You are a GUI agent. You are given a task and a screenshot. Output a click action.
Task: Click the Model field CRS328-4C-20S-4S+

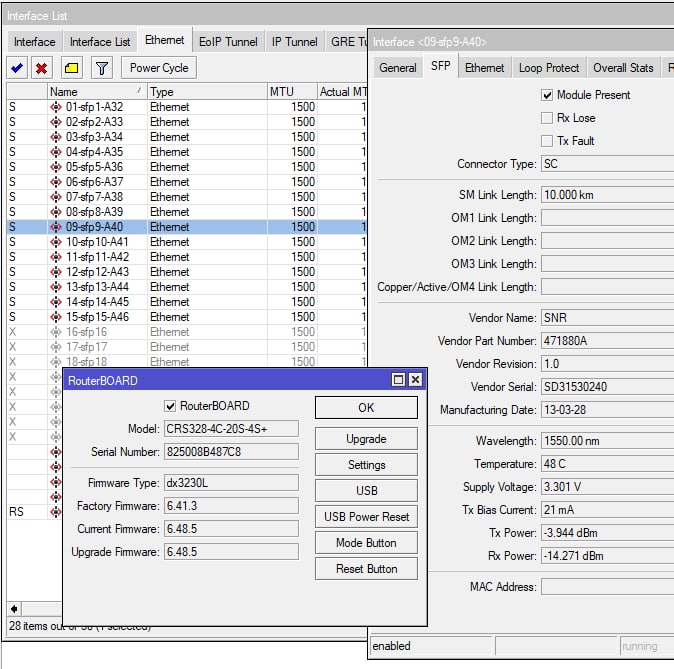pos(231,429)
